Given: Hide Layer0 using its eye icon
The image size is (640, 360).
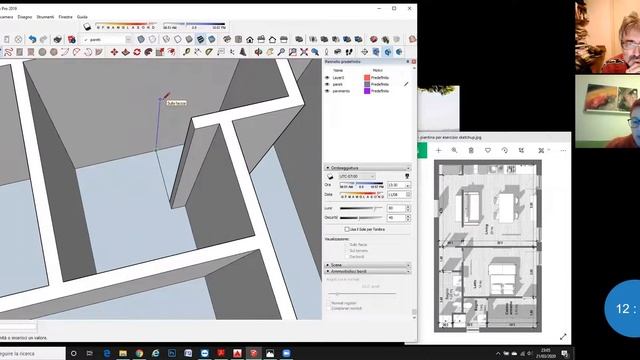Looking at the screenshot, I should click(327, 78).
